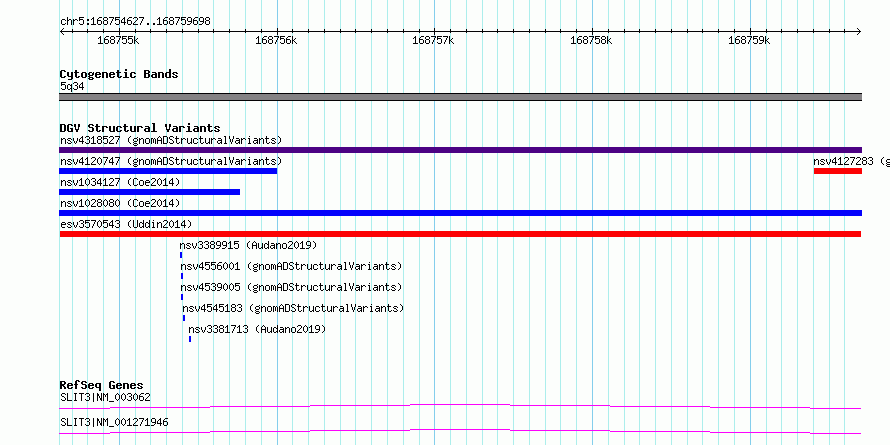Select the nsv1034127 Coe2014 blue bar
Viewport: 890px width, 445px height.
149,192
